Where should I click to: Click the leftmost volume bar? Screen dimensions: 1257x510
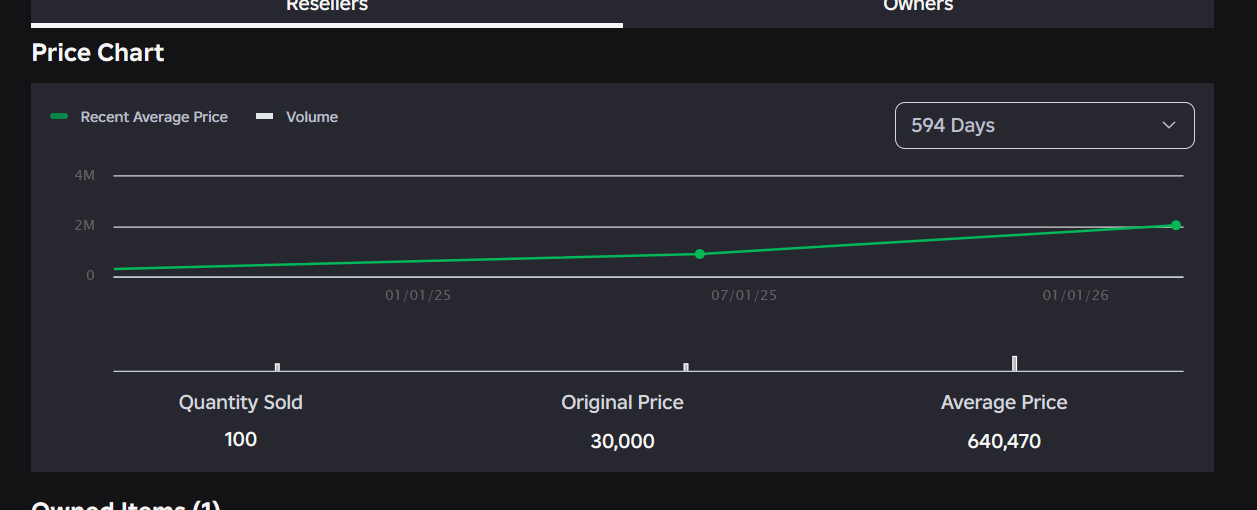coord(277,367)
